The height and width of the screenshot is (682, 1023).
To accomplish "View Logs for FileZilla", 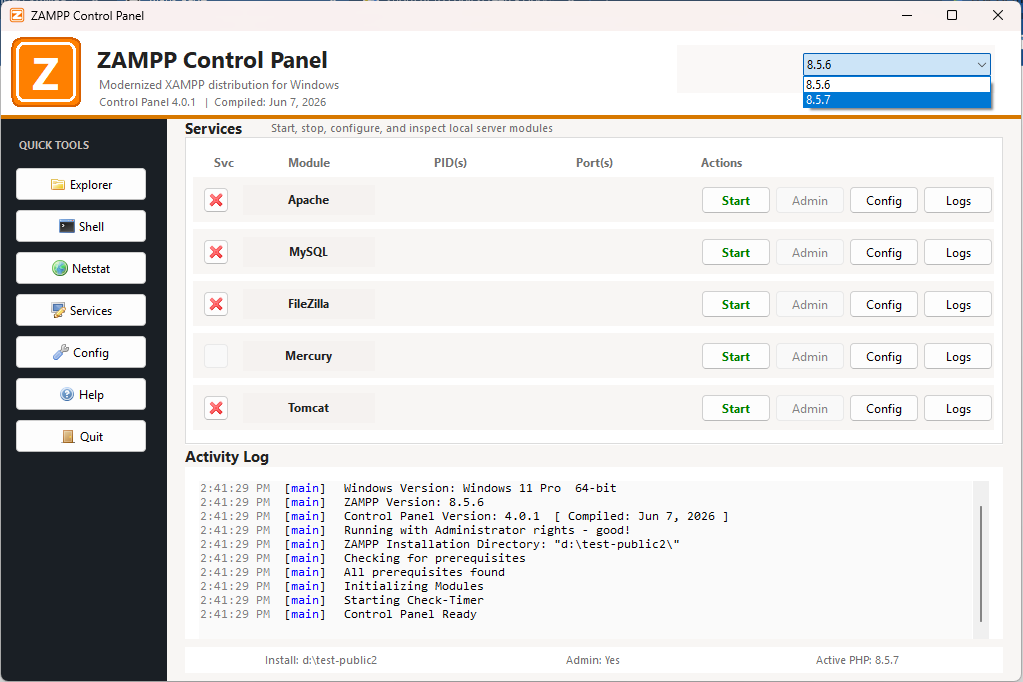I will click(x=958, y=304).
